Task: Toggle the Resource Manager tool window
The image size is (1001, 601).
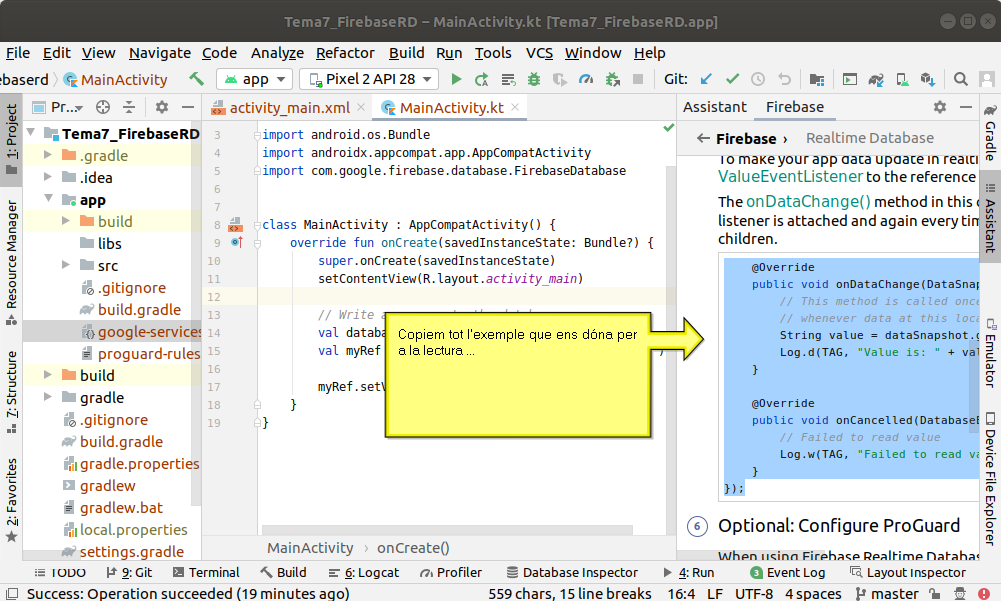Action: [11, 262]
